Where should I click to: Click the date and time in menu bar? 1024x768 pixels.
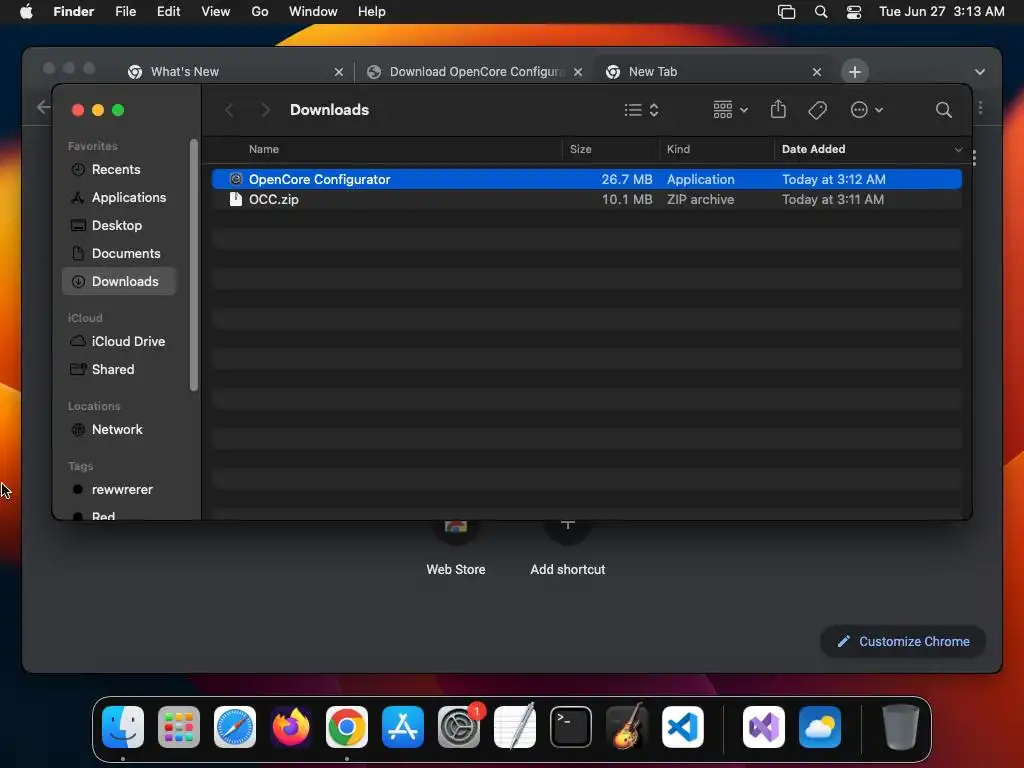941,12
